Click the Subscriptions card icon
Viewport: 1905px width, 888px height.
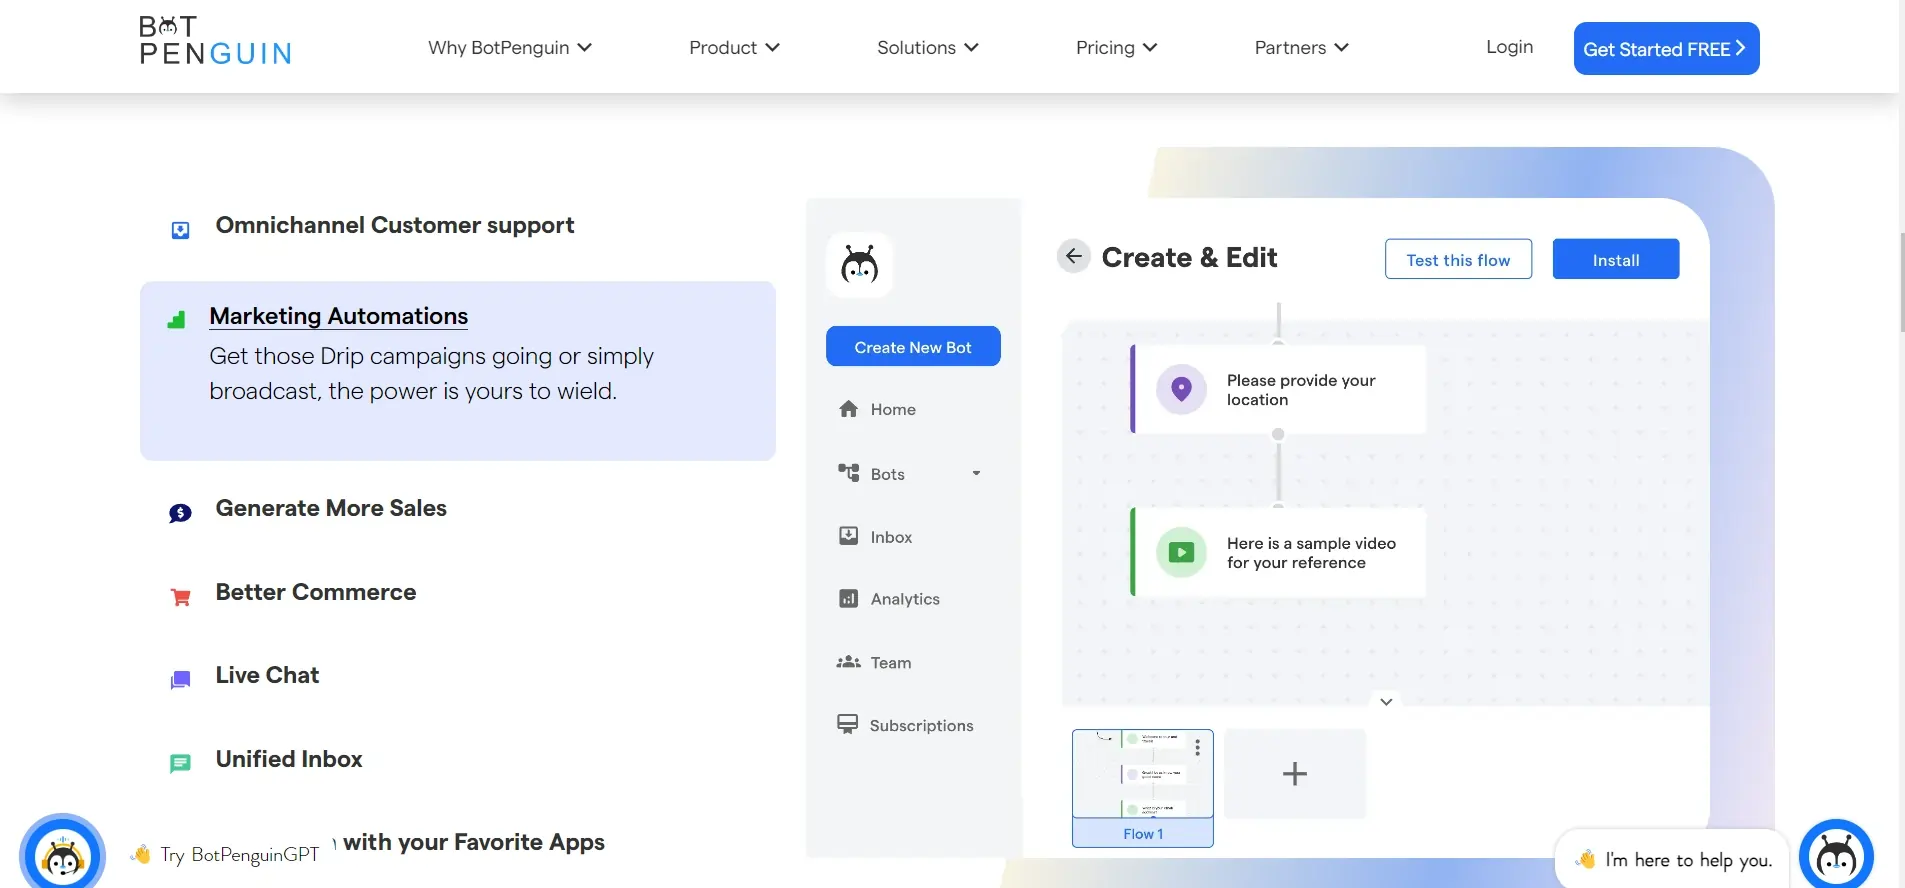click(x=848, y=724)
